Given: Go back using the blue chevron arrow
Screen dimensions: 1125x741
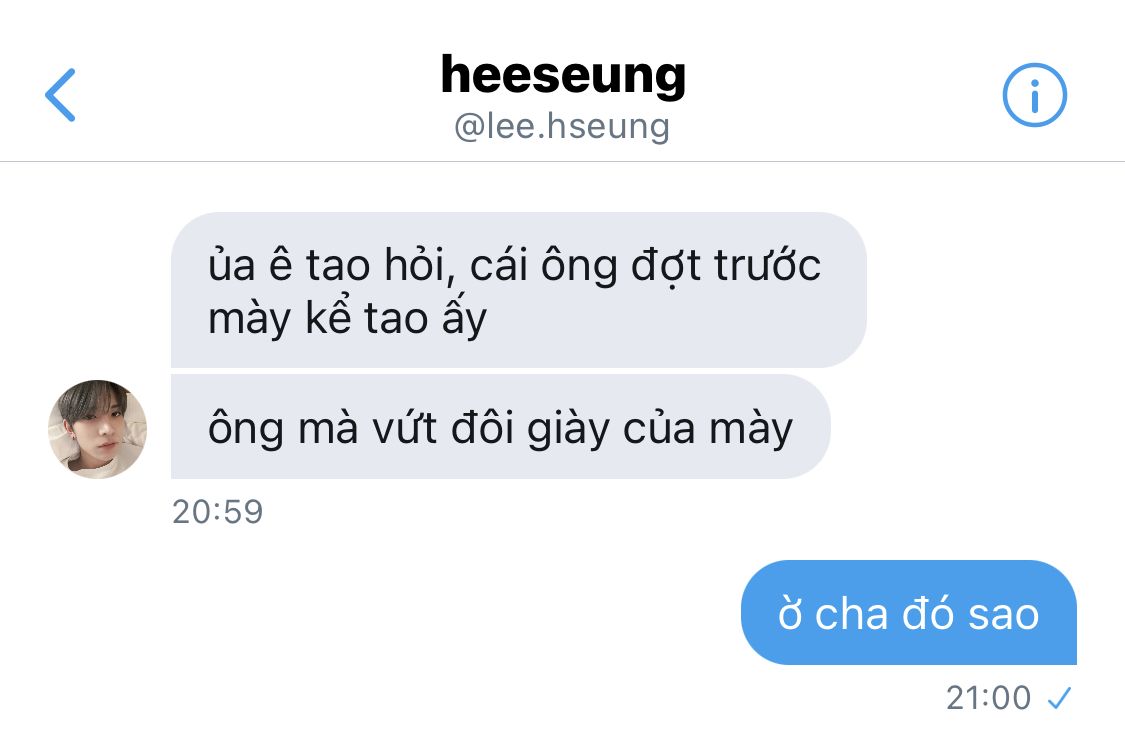Looking at the screenshot, I should 60,95.
